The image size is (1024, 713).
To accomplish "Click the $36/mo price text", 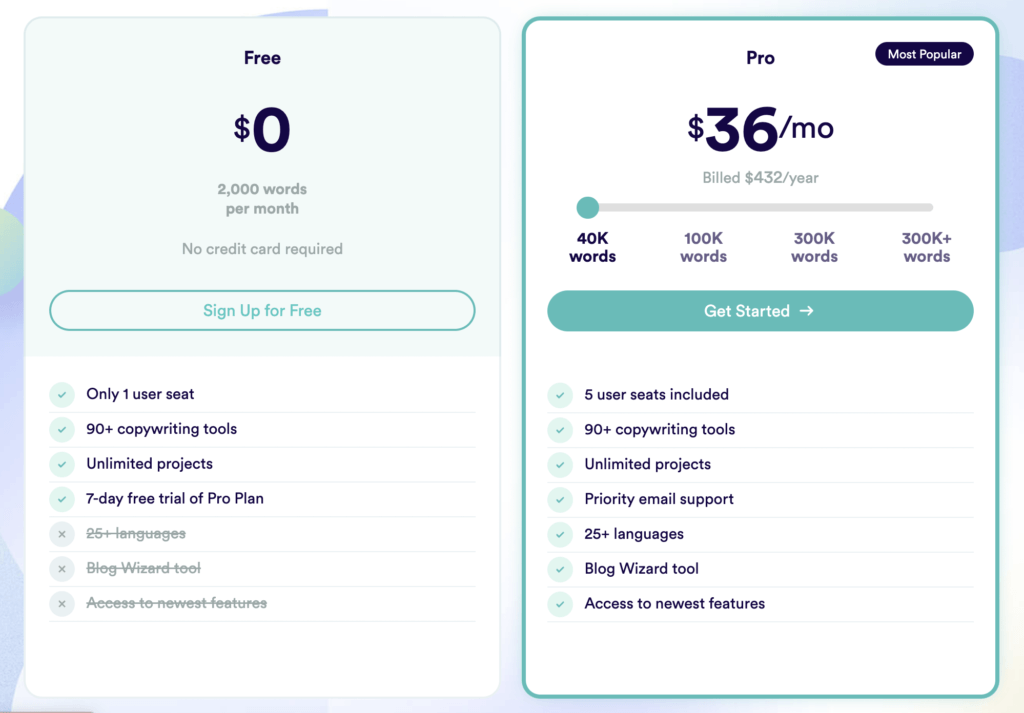I will (760, 129).
